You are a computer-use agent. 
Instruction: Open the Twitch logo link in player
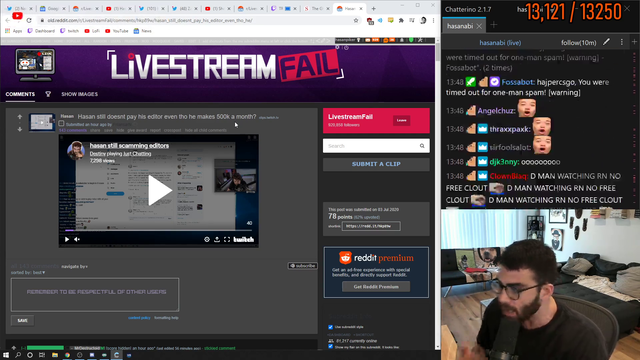pyautogui.click(x=244, y=240)
